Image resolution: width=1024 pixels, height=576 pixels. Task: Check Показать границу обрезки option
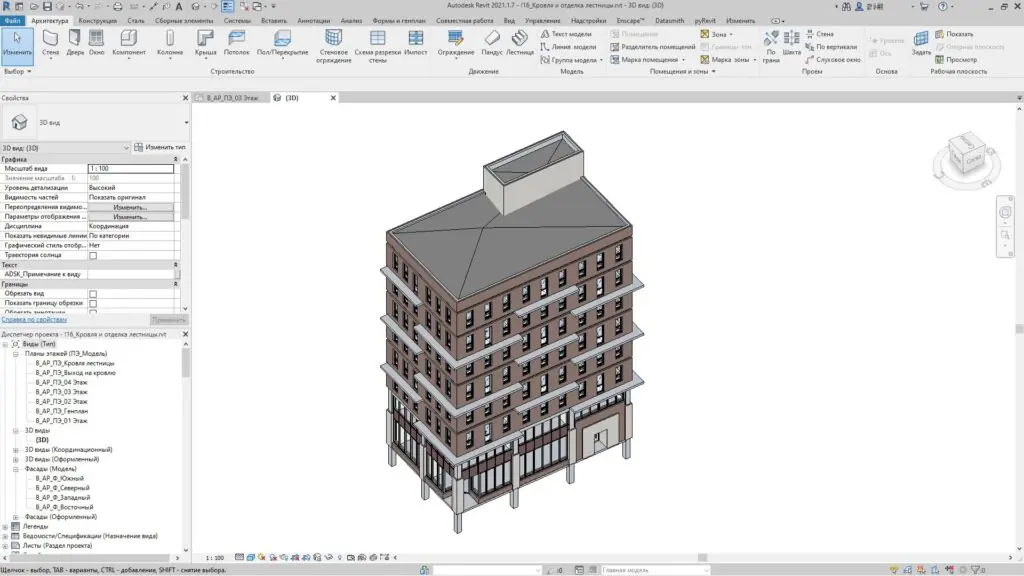pos(93,303)
